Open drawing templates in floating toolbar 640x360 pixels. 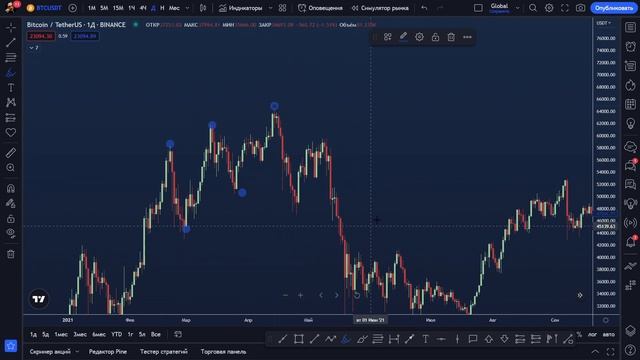point(388,37)
